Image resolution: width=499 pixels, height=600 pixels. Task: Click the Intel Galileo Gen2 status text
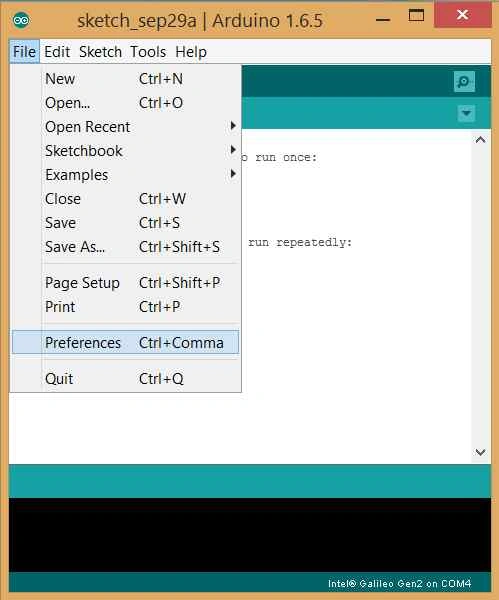click(400, 584)
